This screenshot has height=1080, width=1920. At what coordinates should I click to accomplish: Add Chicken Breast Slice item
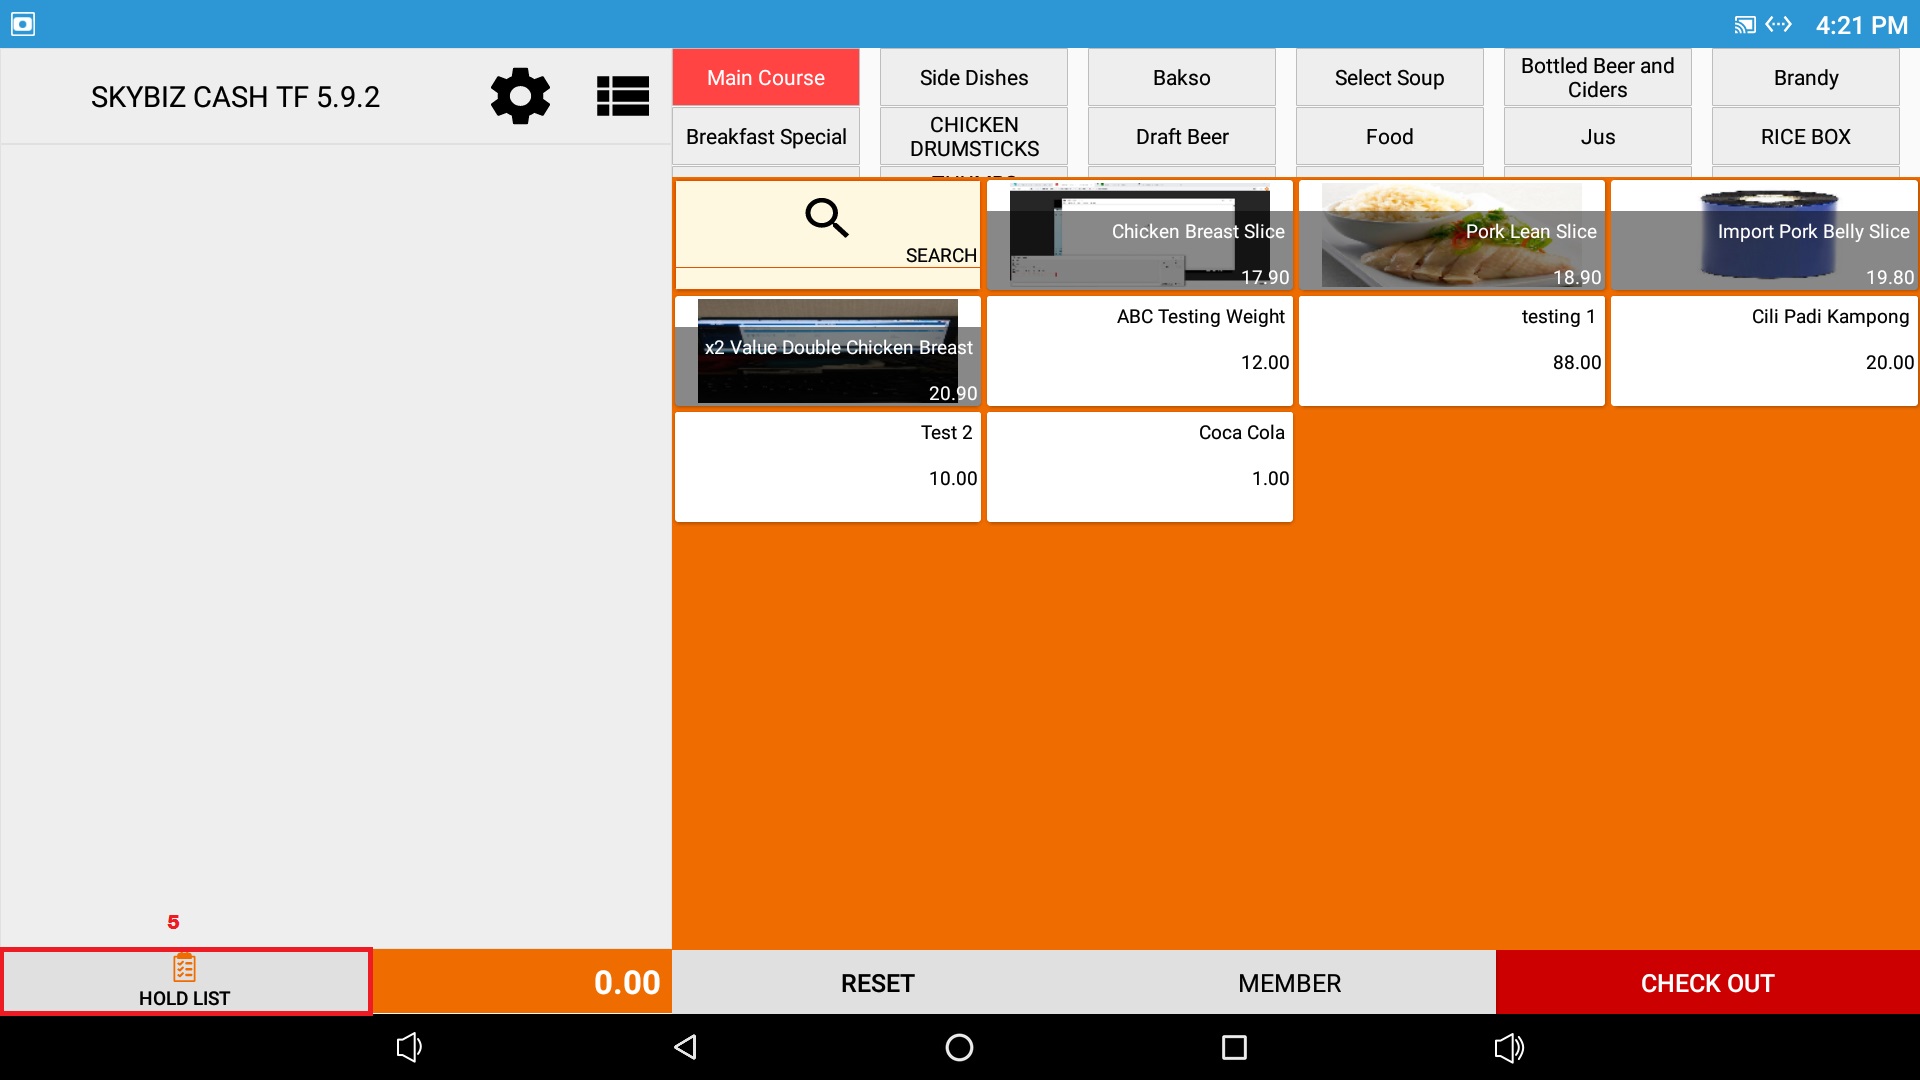[1139, 235]
